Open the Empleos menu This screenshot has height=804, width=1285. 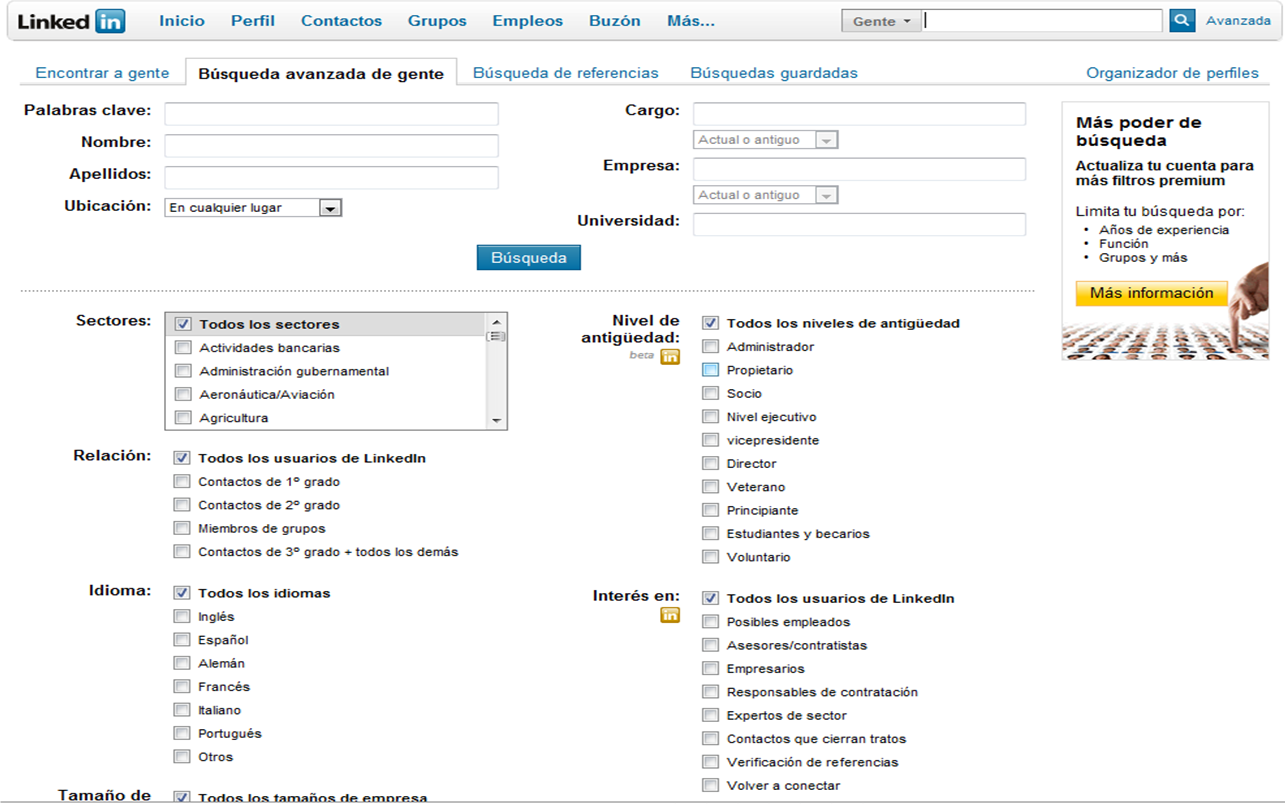point(528,20)
